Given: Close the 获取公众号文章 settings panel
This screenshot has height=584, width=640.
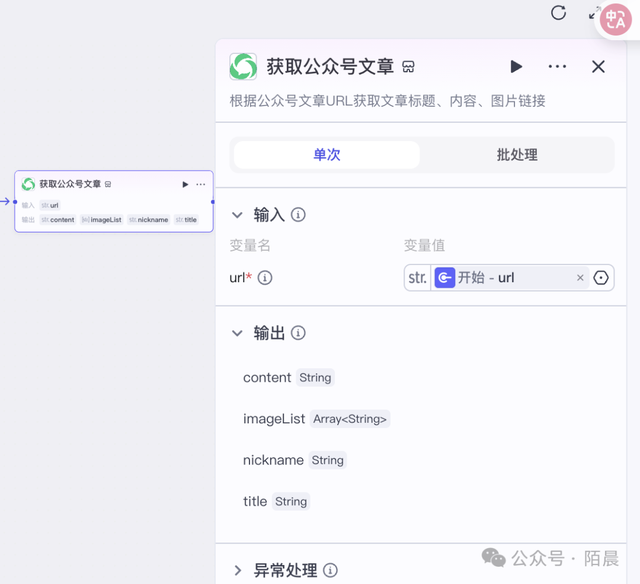Looking at the screenshot, I should 598,67.
